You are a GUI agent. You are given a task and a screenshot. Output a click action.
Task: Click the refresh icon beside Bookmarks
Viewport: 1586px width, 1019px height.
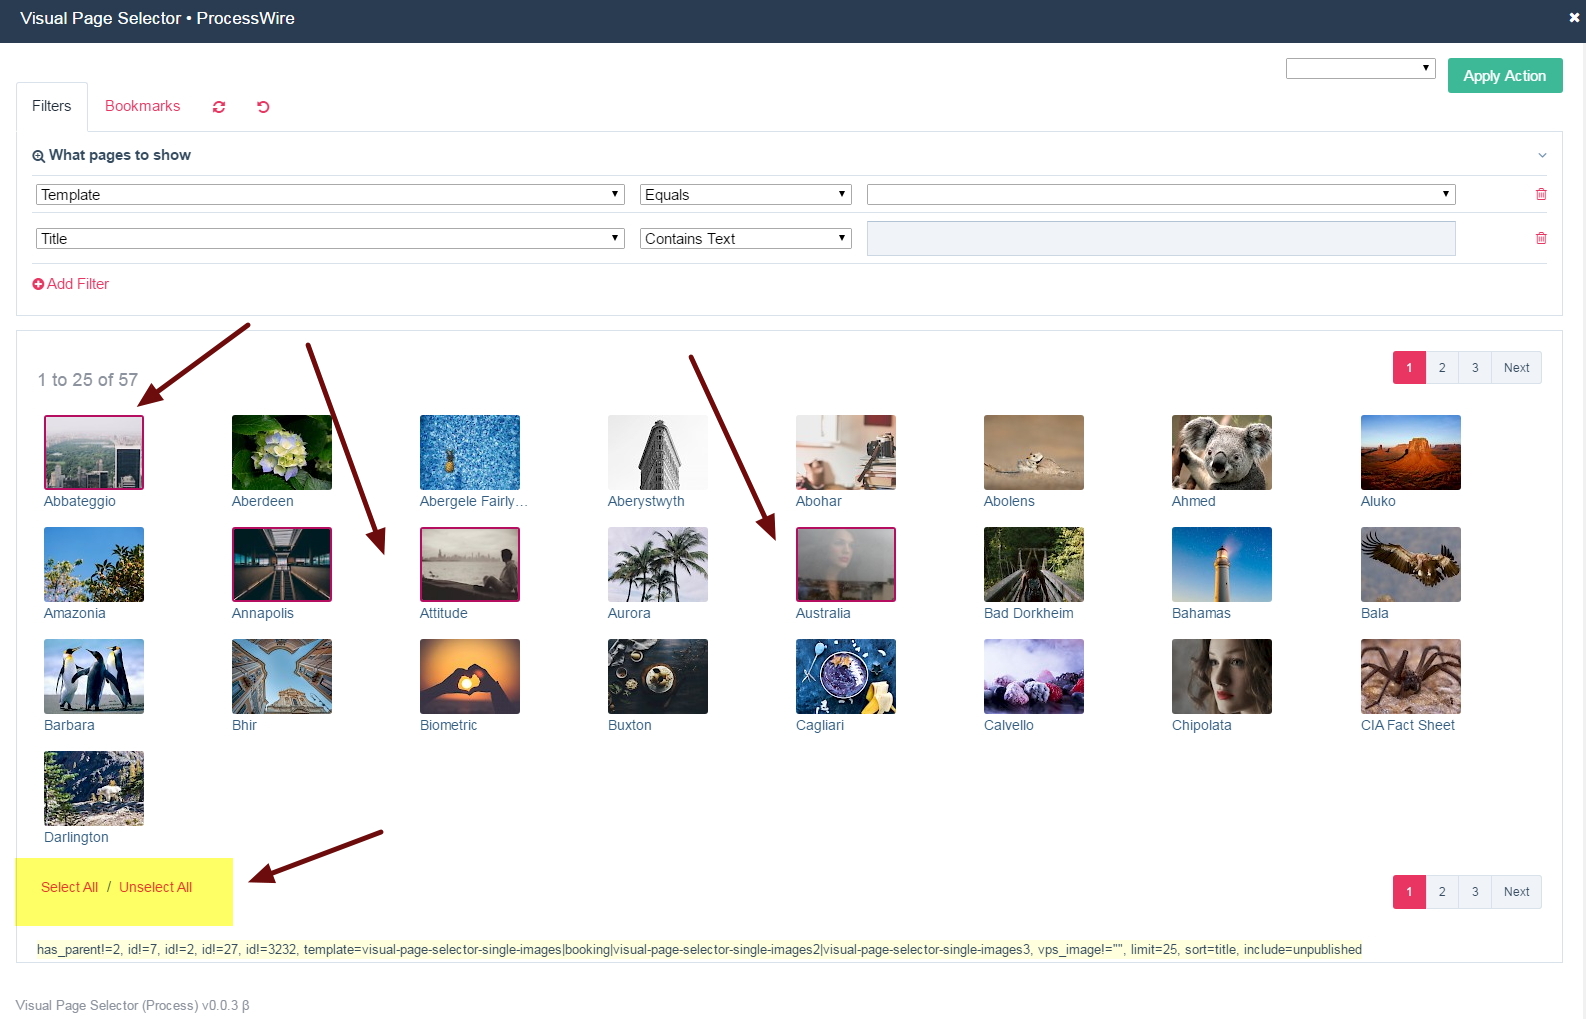[x=219, y=107]
